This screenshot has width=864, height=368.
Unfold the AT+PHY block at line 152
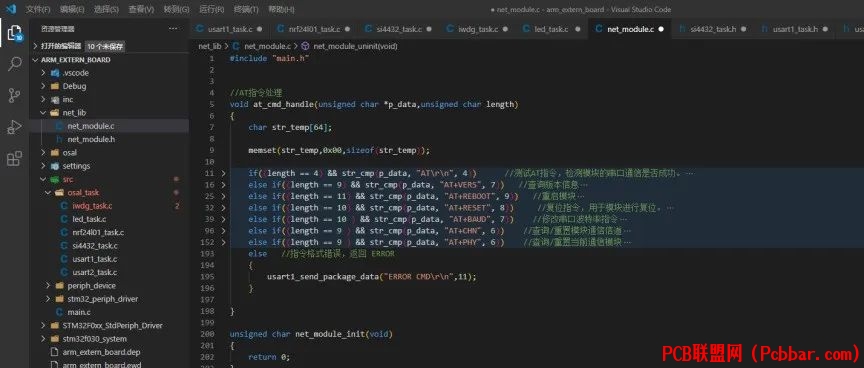pyautogui.click(x=223, y=242)
